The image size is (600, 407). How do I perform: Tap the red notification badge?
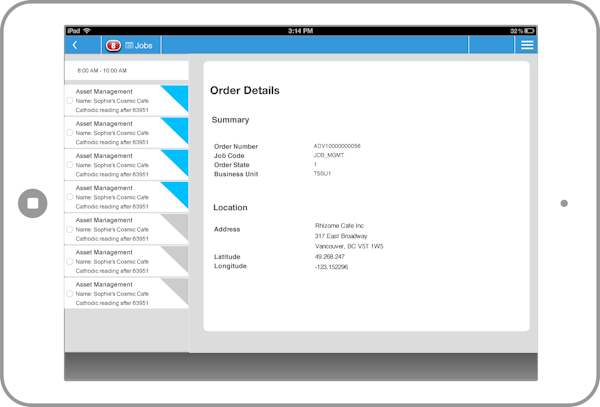pyautogui.click(x=113, y=45)
